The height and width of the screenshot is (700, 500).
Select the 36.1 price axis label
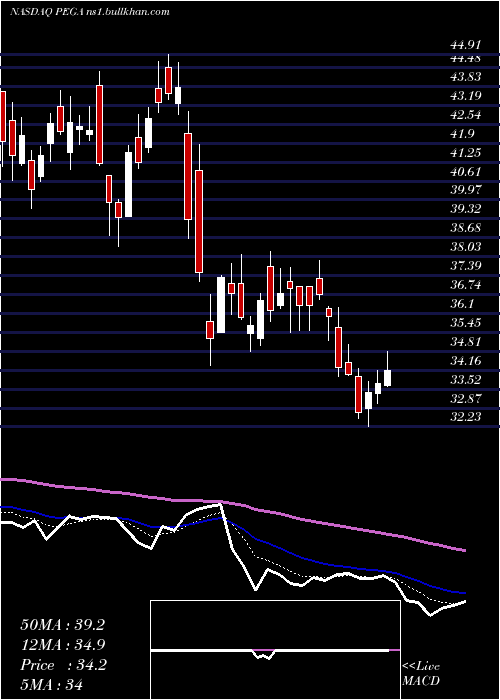462,304
